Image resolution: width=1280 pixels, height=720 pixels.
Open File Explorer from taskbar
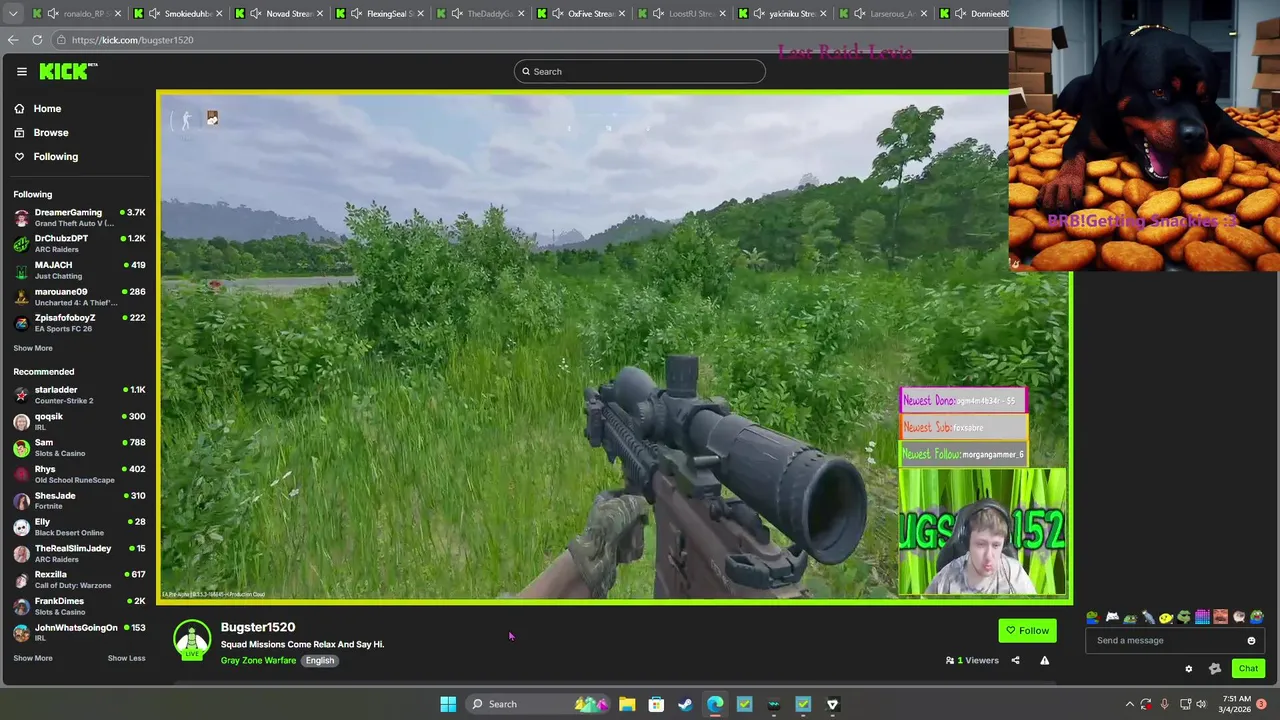[627, 704]
